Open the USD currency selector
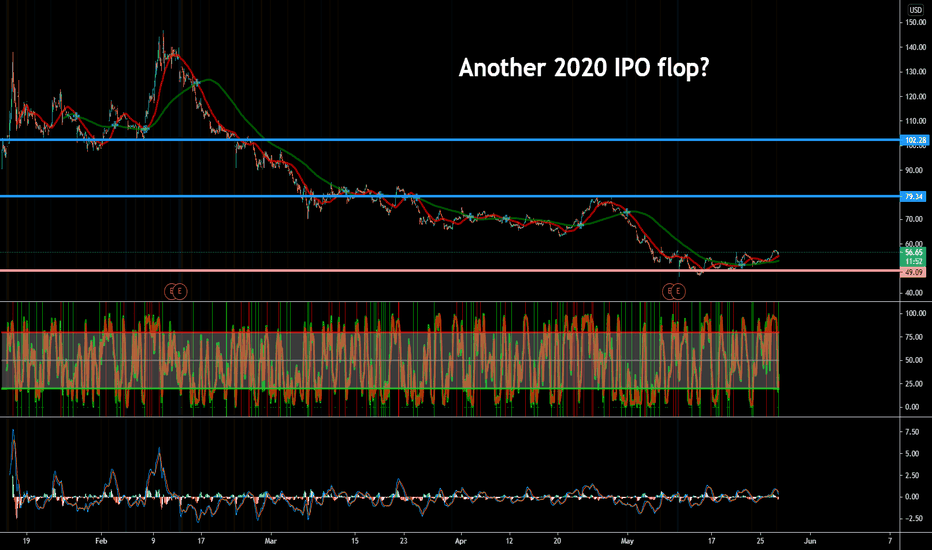932x550 pixels. pyautogui.click(x=915, y=10)
